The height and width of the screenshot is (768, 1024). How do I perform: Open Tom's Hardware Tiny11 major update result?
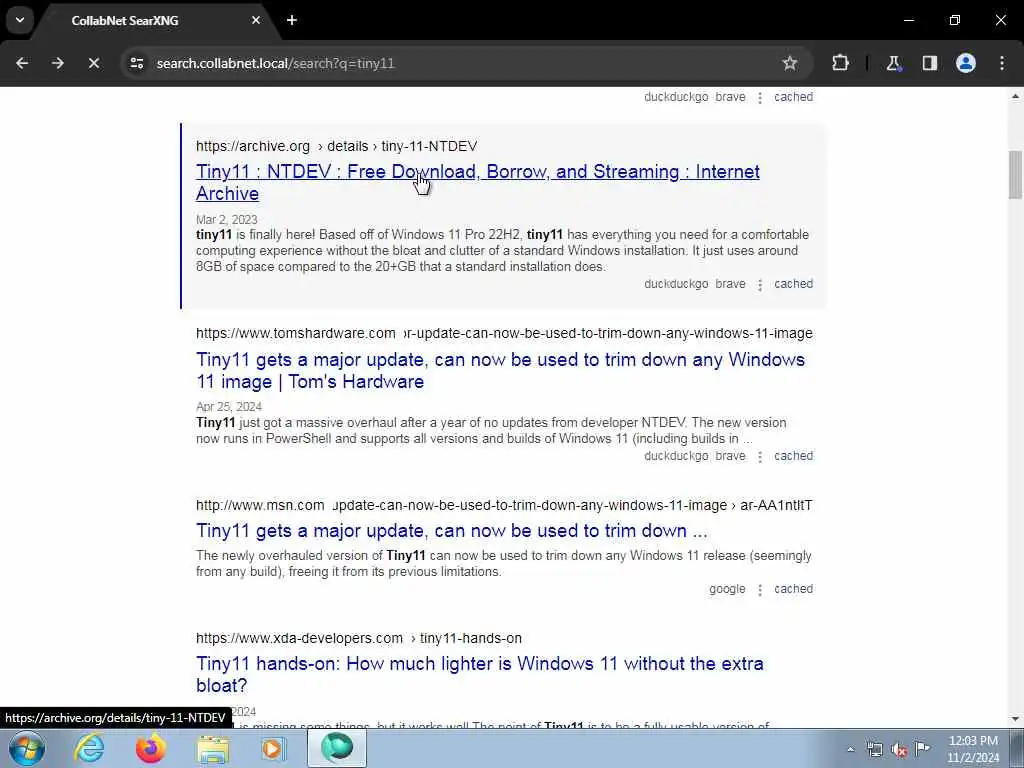(x=500, y=370)
